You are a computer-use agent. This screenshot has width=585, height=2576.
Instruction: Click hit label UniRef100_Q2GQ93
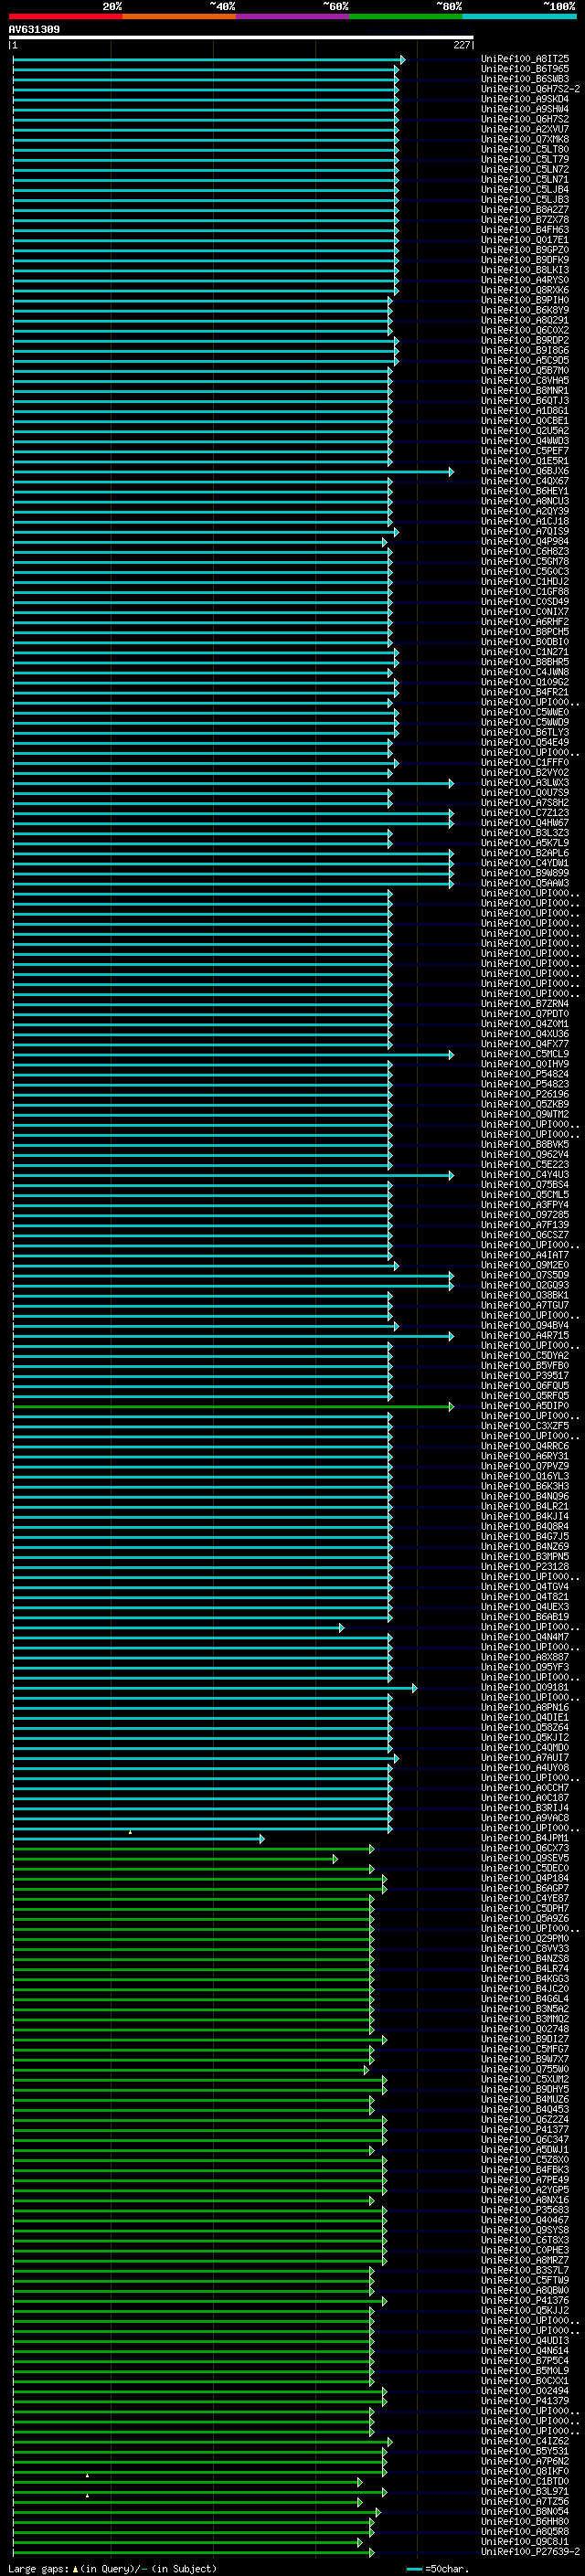525,1285
